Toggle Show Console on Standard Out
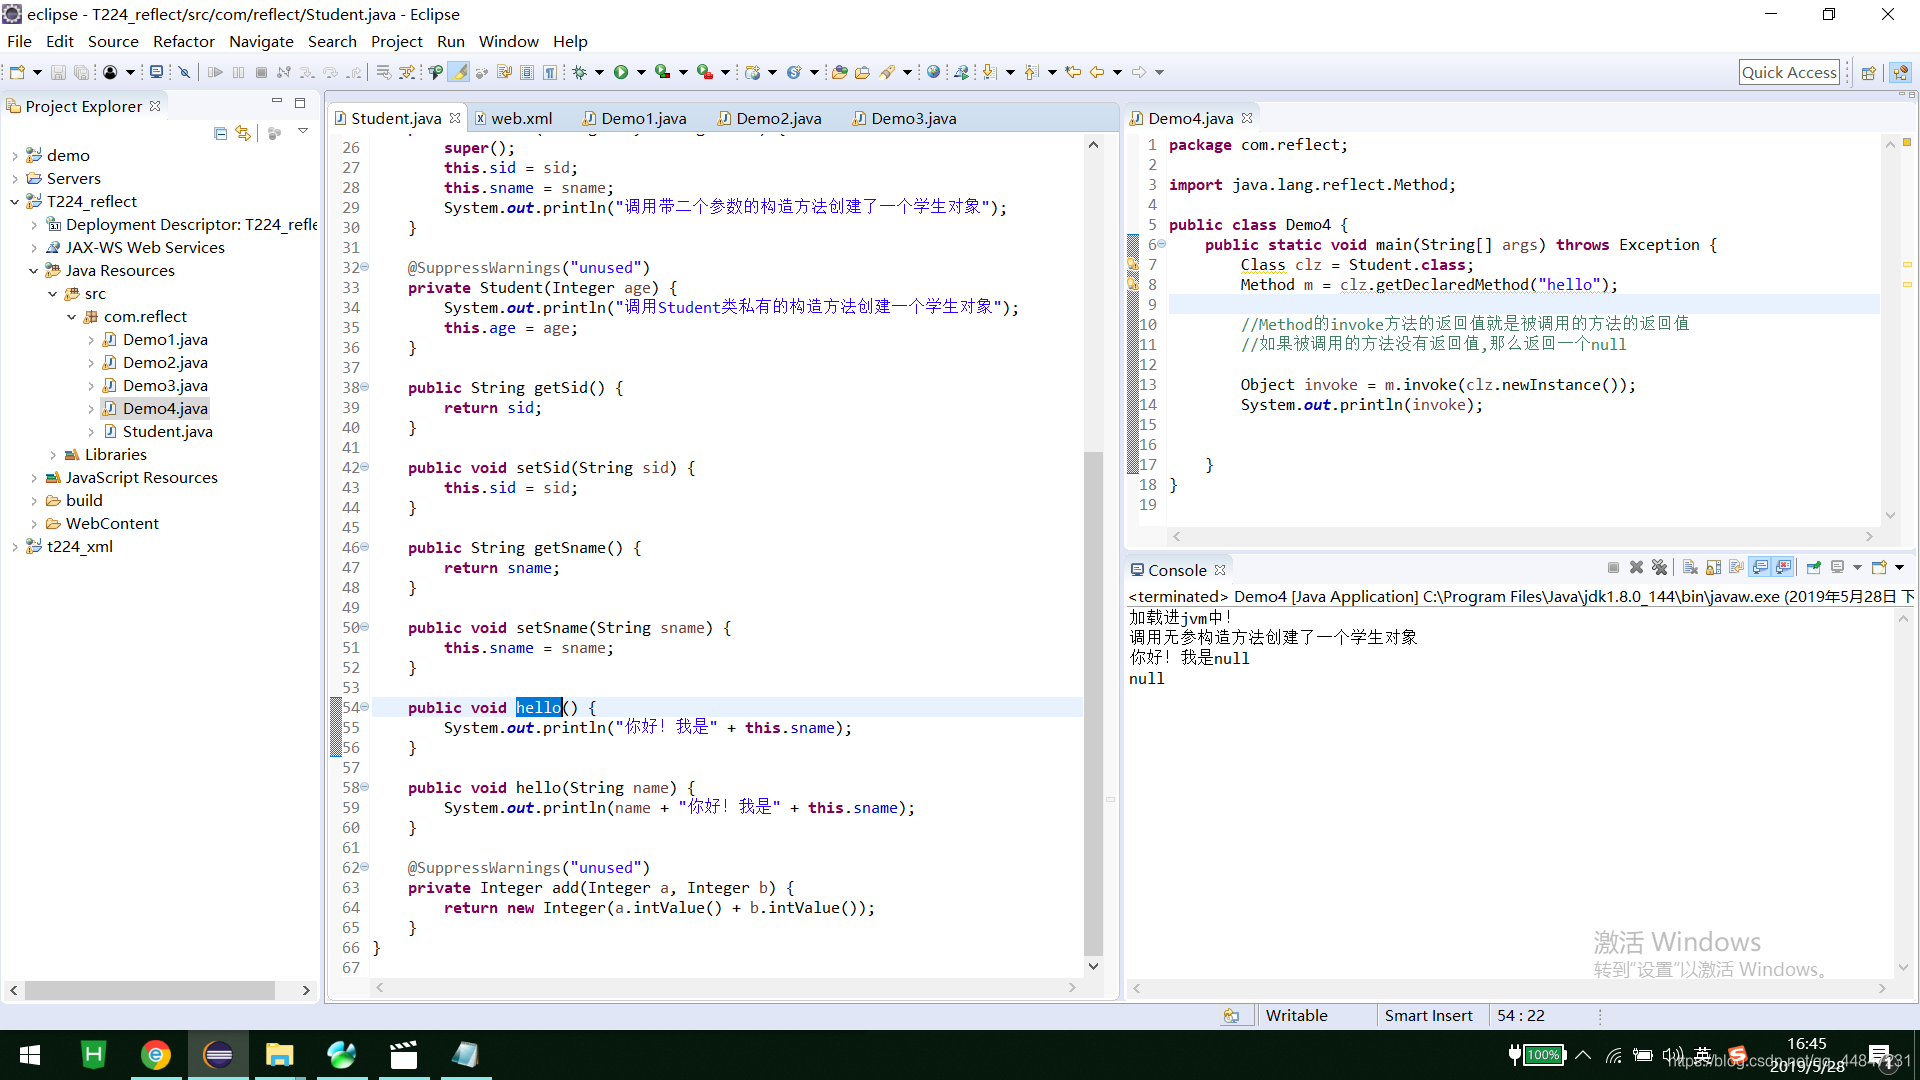This screenshot has height=1080, width=1920. [1760, 568]
